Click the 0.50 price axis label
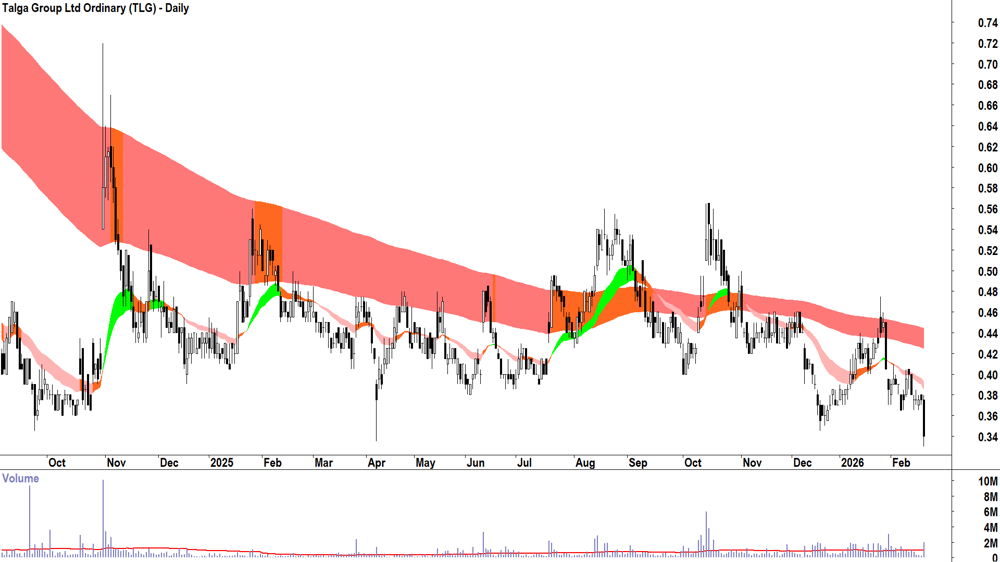This screenshot has height=562, width=1000. [x=988, y=272]
